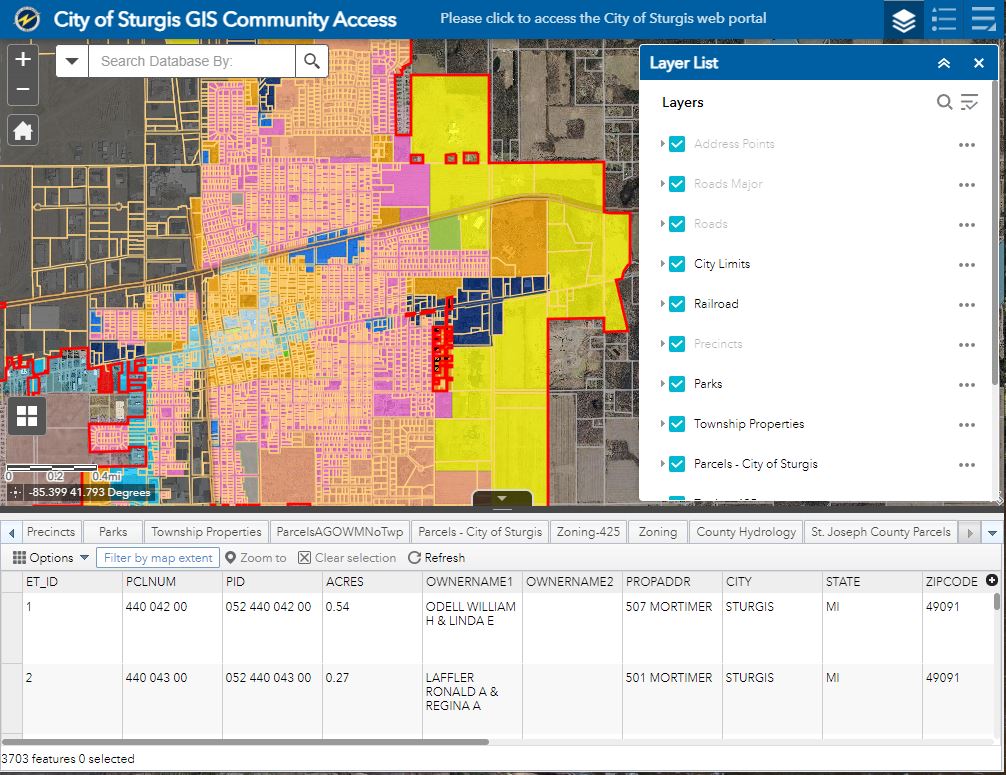The image size is (1006, 775).
Task: Click the Search Database By input field
Action: click(192, 61)
